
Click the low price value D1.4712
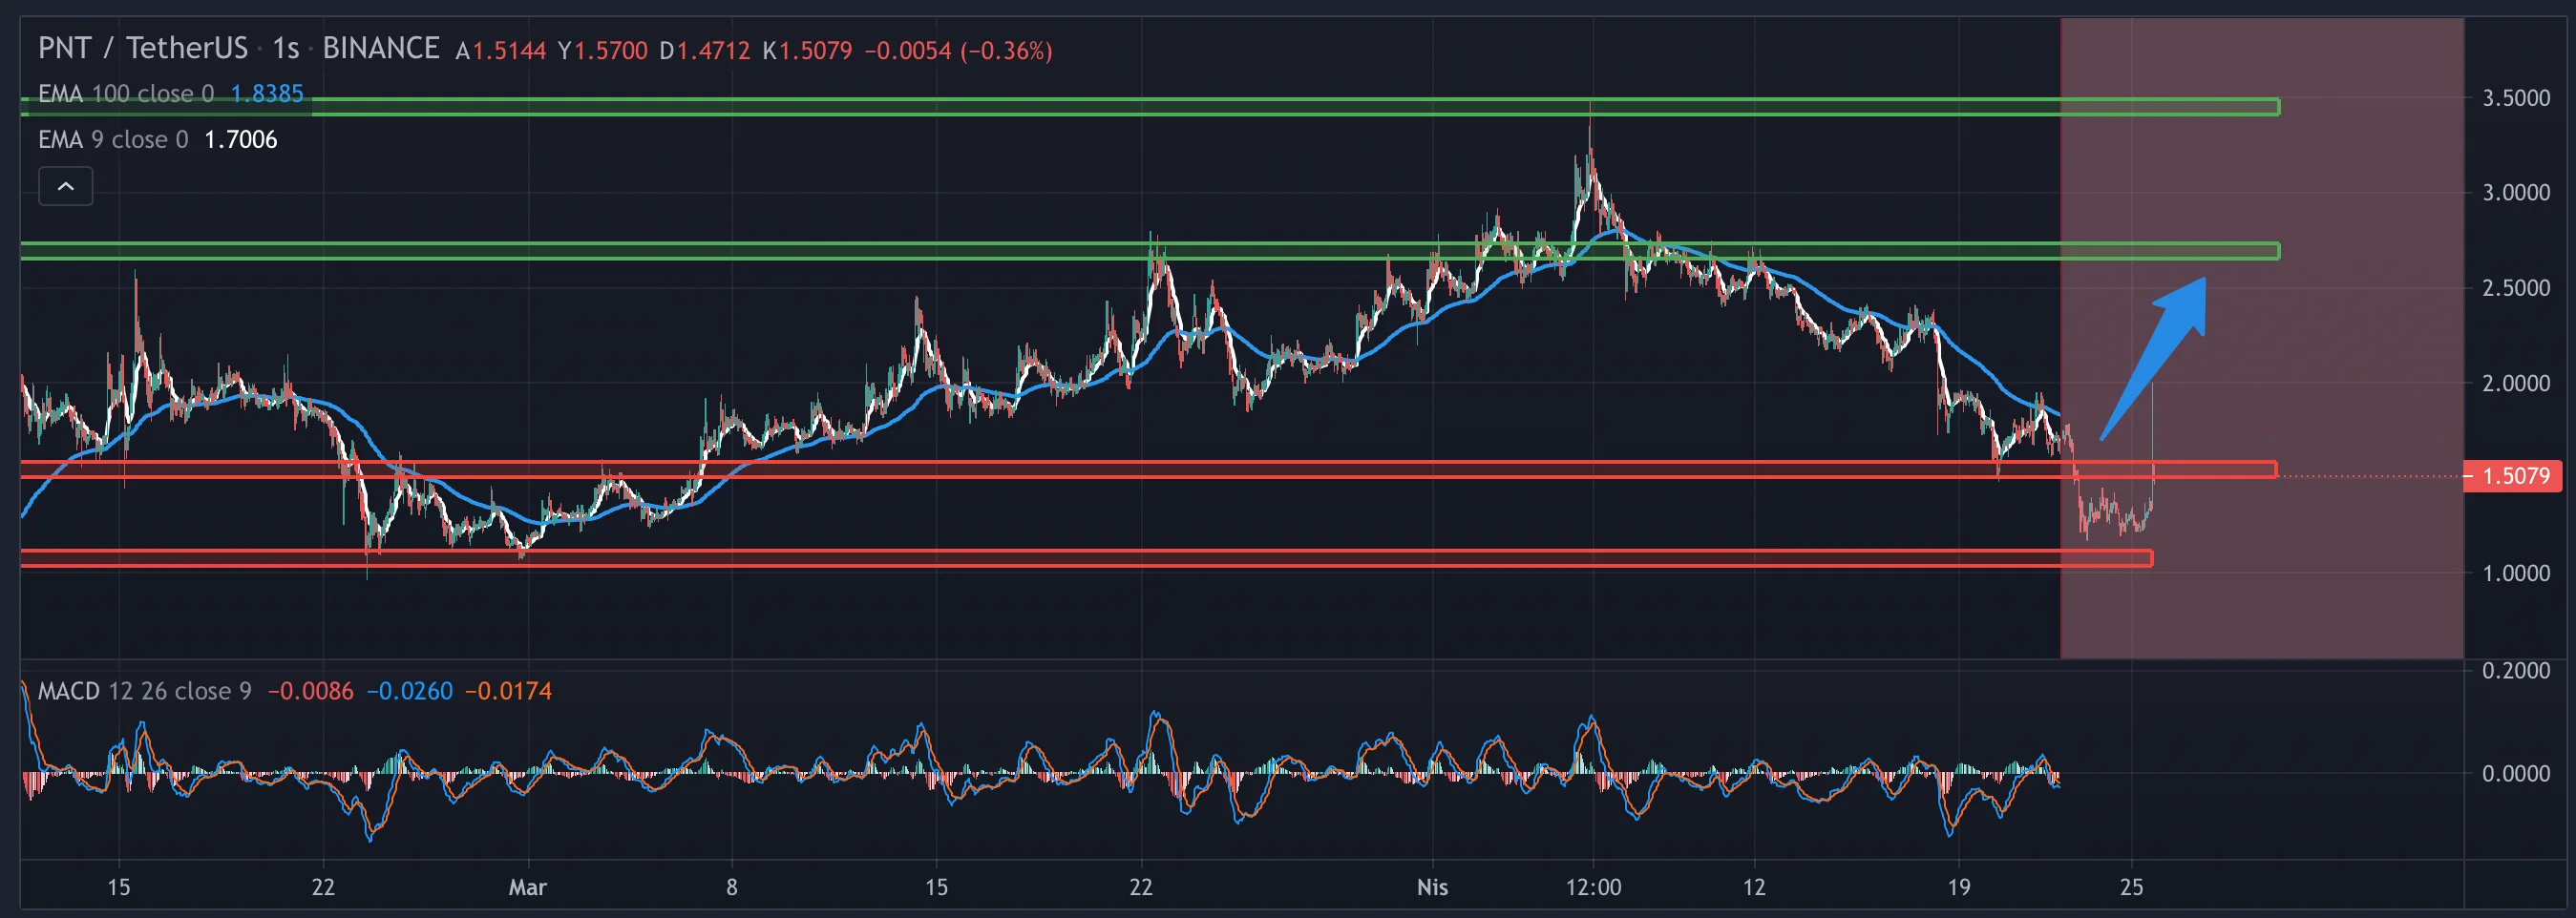coord(705,50)
